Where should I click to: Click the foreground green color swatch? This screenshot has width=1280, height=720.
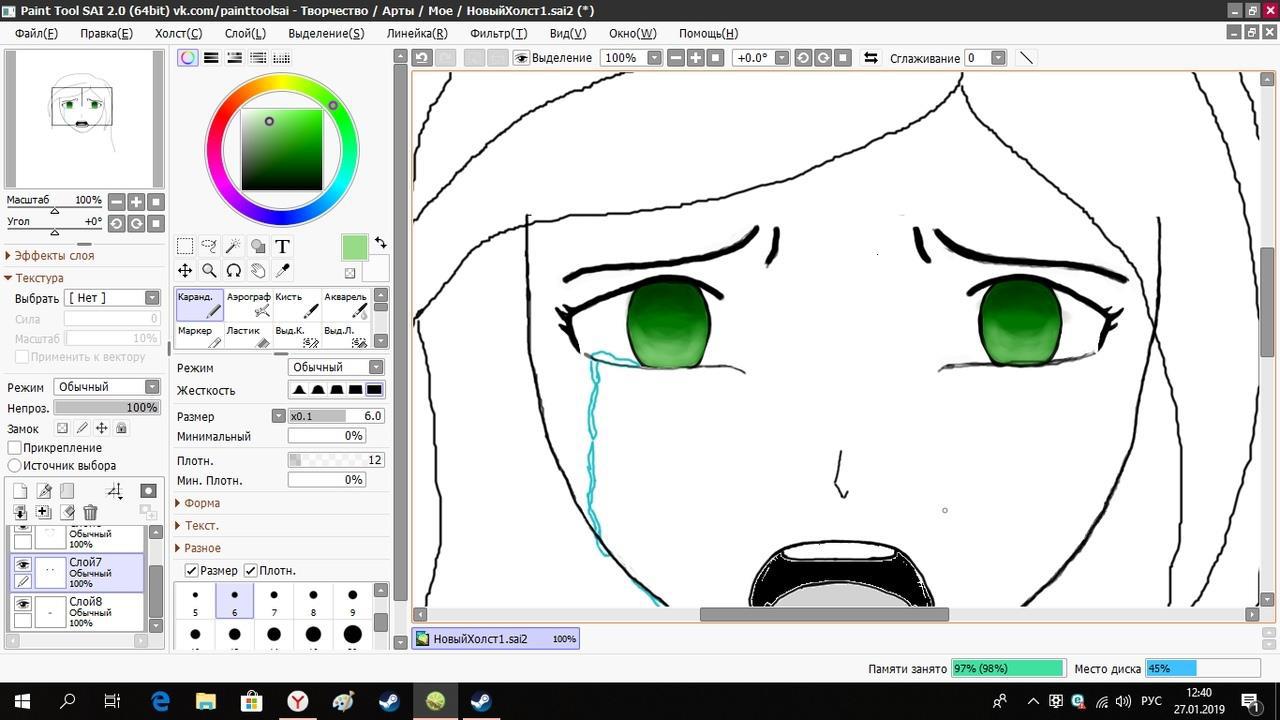tap(354, 247)
